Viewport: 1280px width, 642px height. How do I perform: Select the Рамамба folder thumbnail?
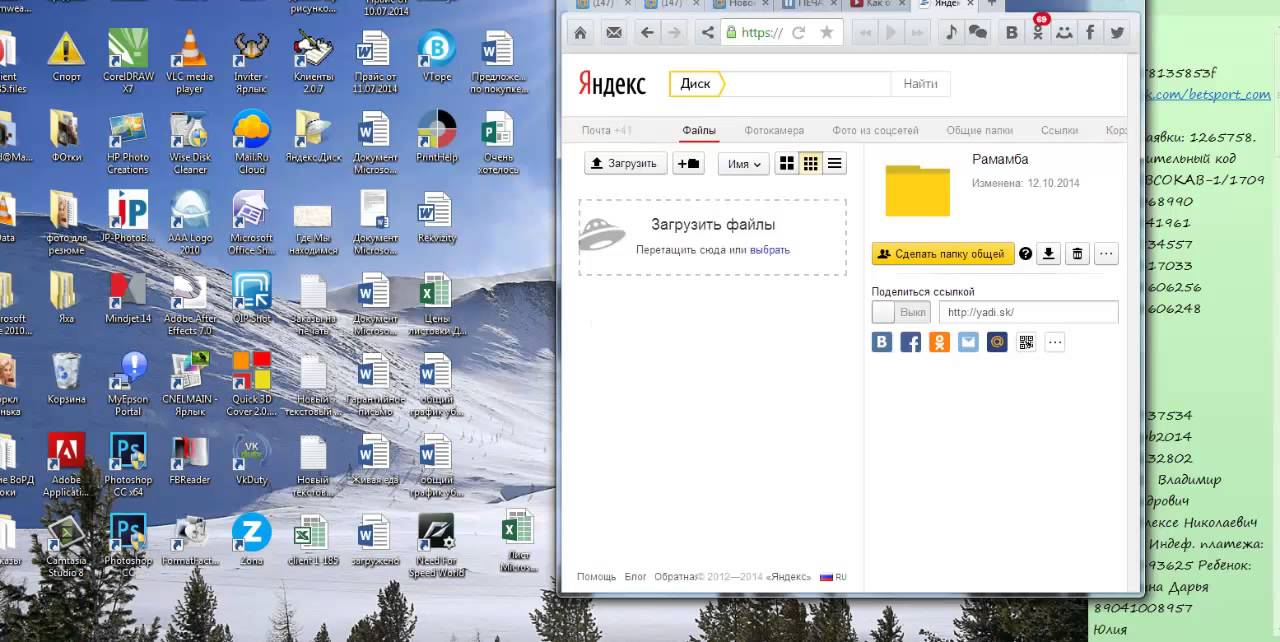(x=917, y=190)
